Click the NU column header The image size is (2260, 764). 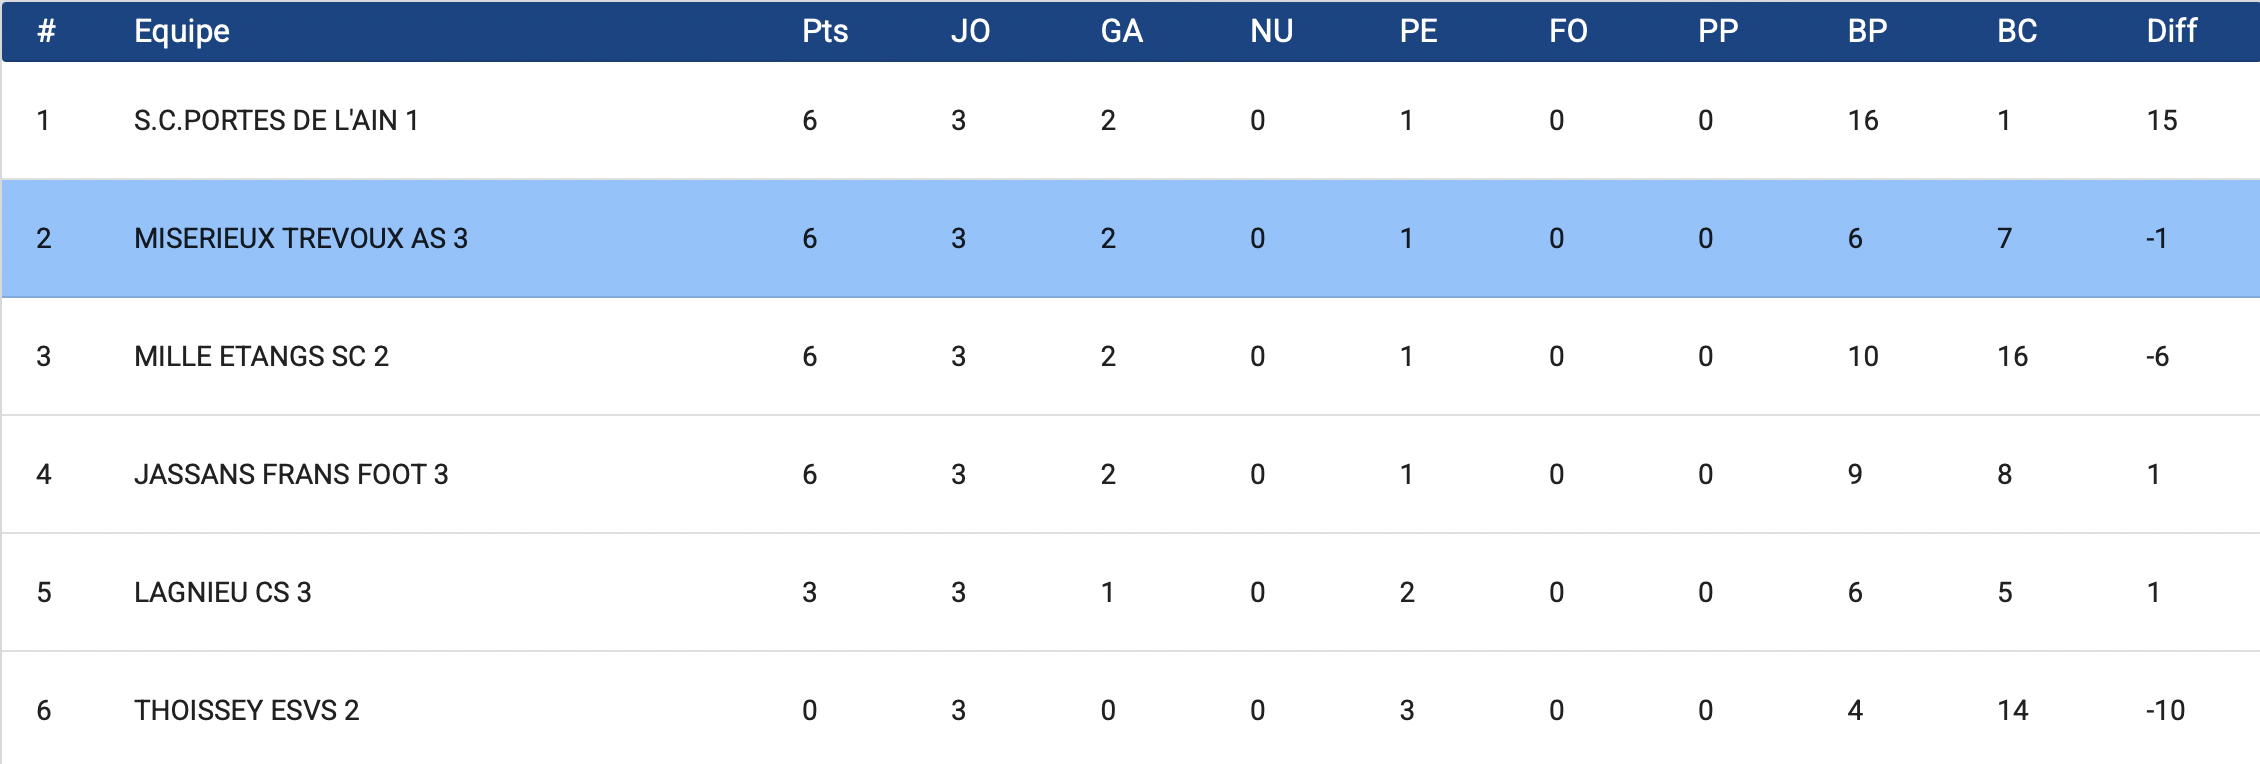[1271, 31]
